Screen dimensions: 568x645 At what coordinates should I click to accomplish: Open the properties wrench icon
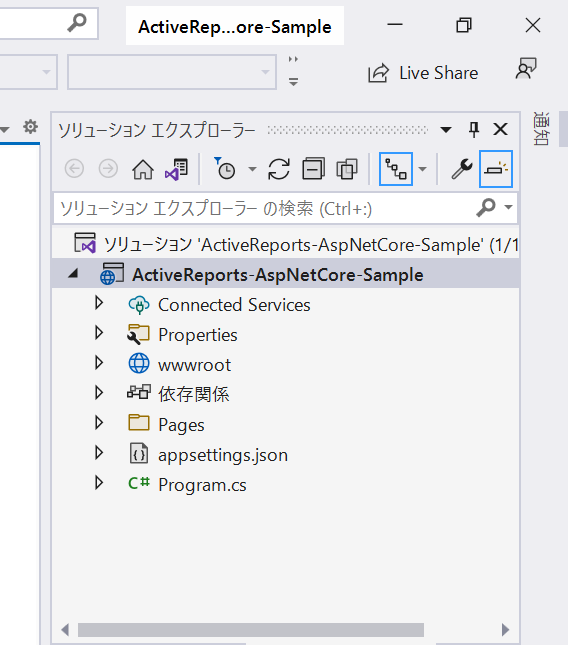[462, 169]
